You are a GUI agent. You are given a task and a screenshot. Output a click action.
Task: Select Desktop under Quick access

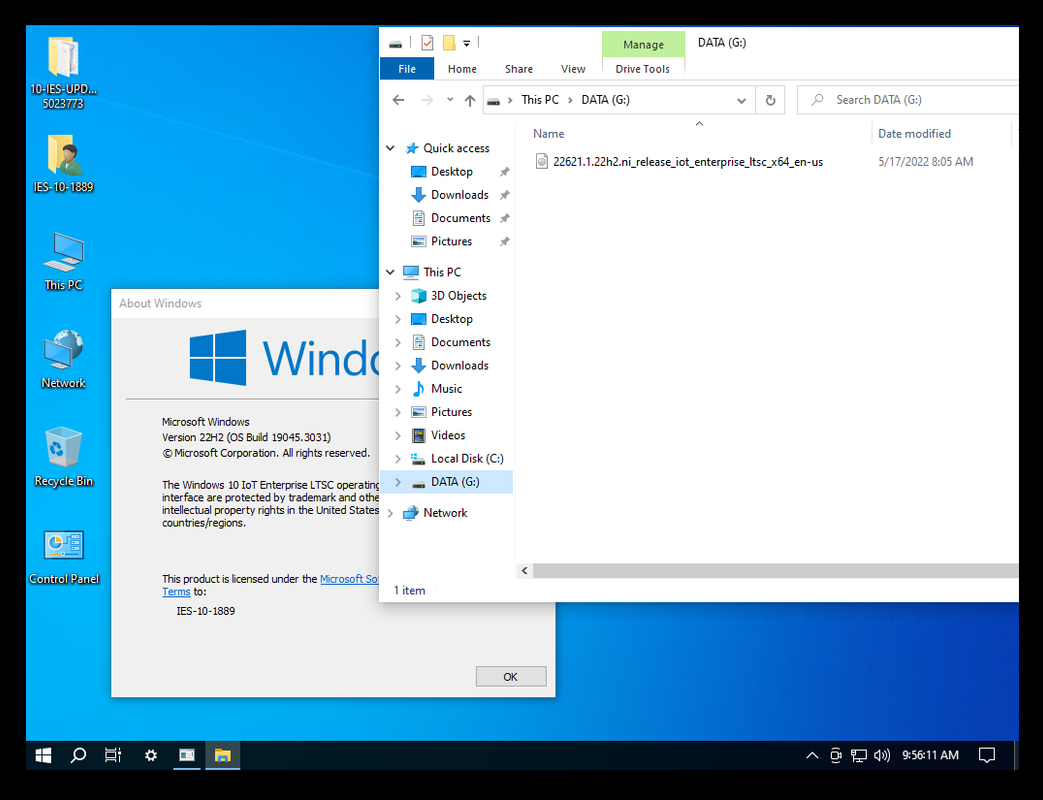click(452, 172)
